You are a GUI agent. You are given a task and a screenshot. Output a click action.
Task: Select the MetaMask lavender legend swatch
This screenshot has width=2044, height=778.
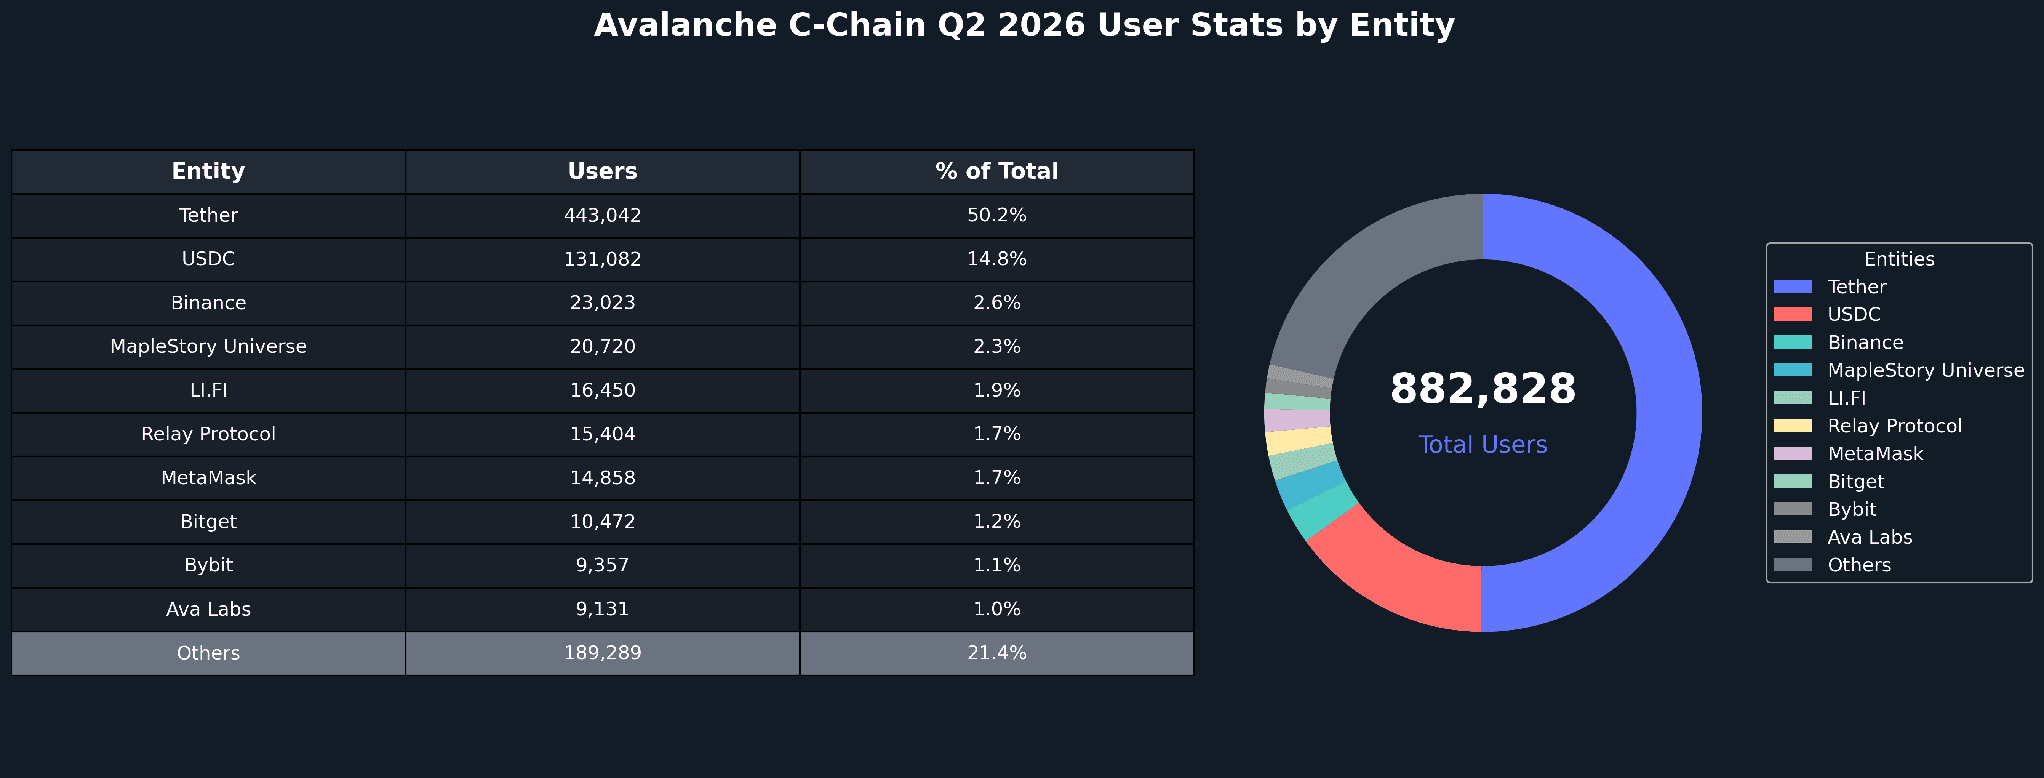1792,454
